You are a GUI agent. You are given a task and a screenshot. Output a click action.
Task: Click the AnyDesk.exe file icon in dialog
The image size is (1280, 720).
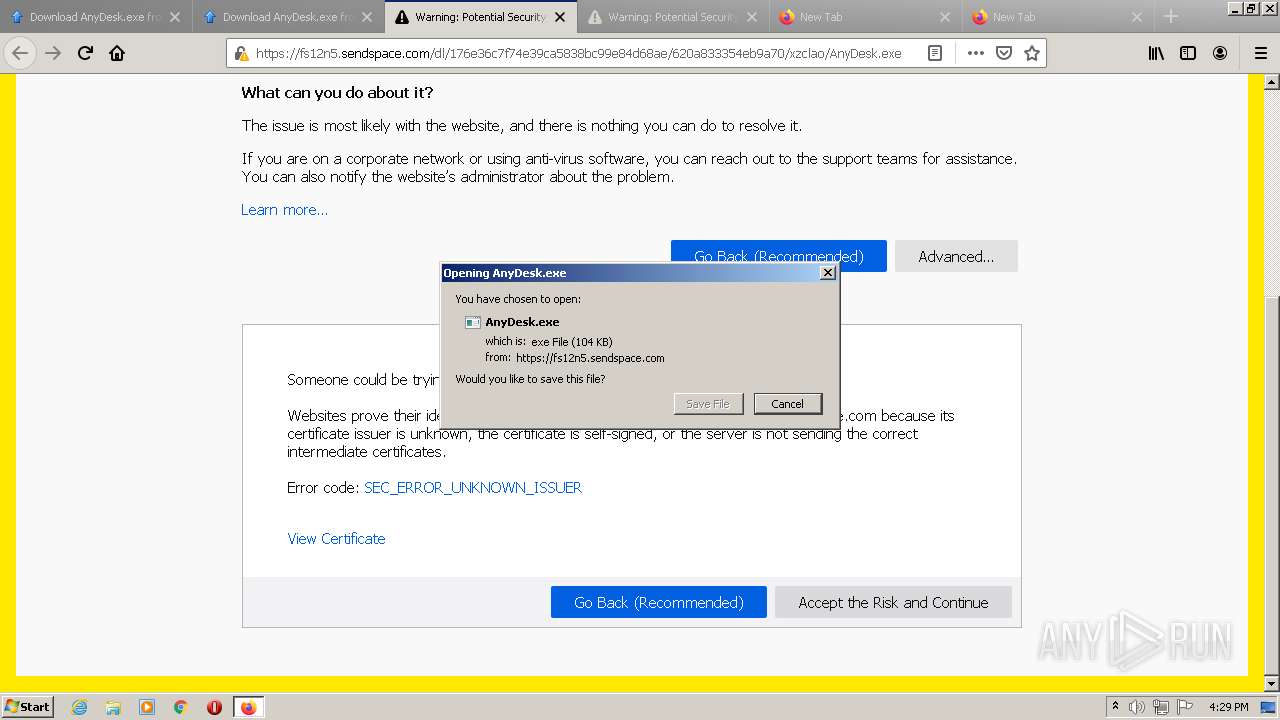click(473, 322)
